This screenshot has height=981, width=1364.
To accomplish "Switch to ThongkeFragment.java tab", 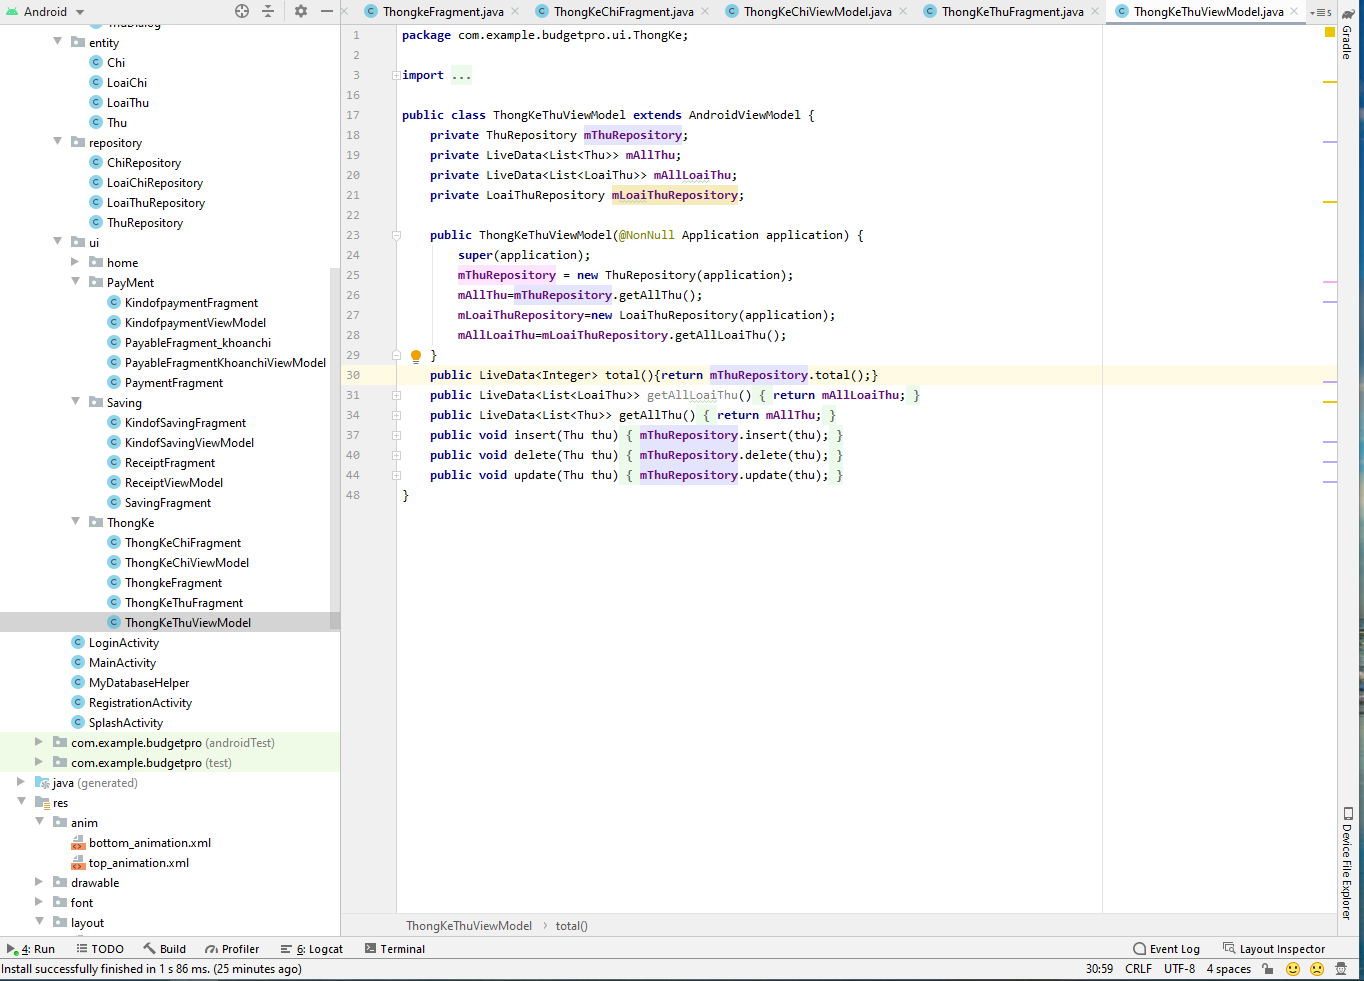I will [x=434, y=12].
